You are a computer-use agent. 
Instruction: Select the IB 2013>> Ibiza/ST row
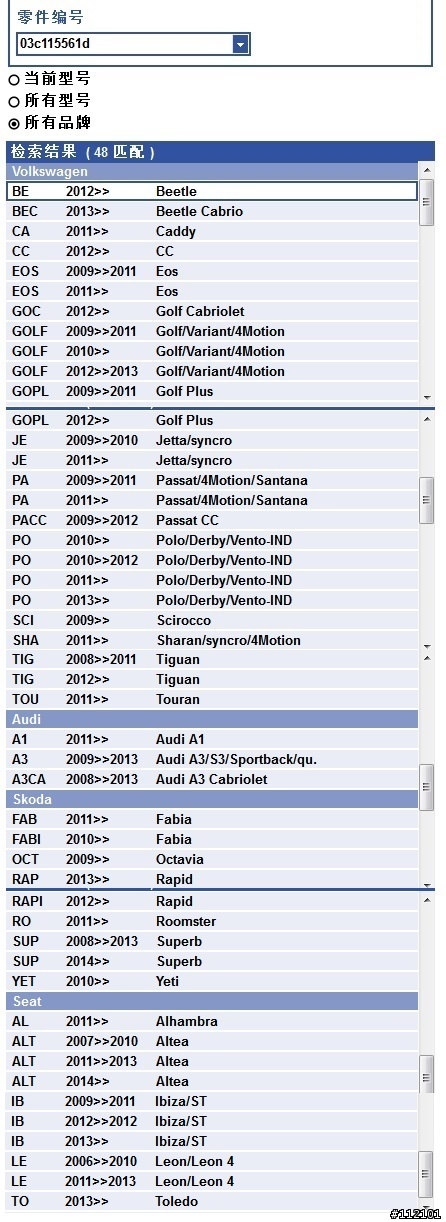click(x=212, y=1141)
